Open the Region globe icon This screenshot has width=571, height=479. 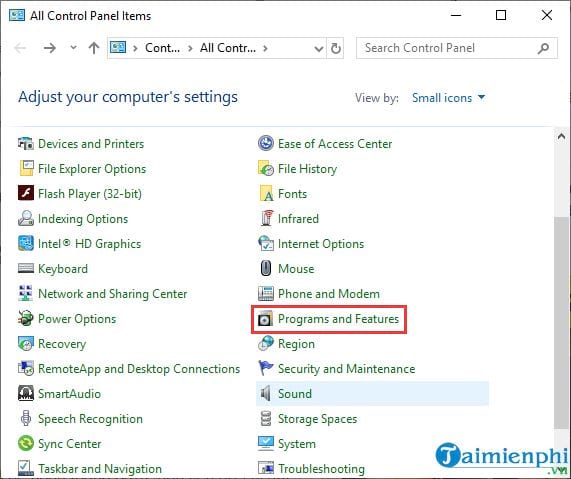coord(266,343)
